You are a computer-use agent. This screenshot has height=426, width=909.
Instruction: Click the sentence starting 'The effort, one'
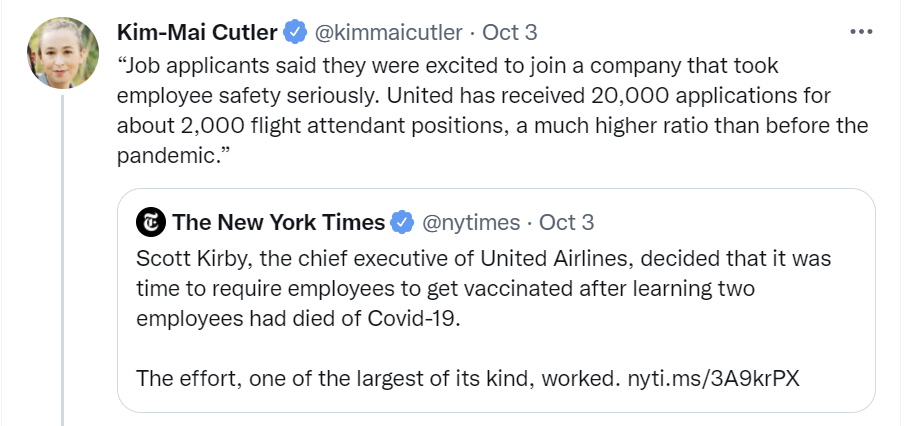378,379
